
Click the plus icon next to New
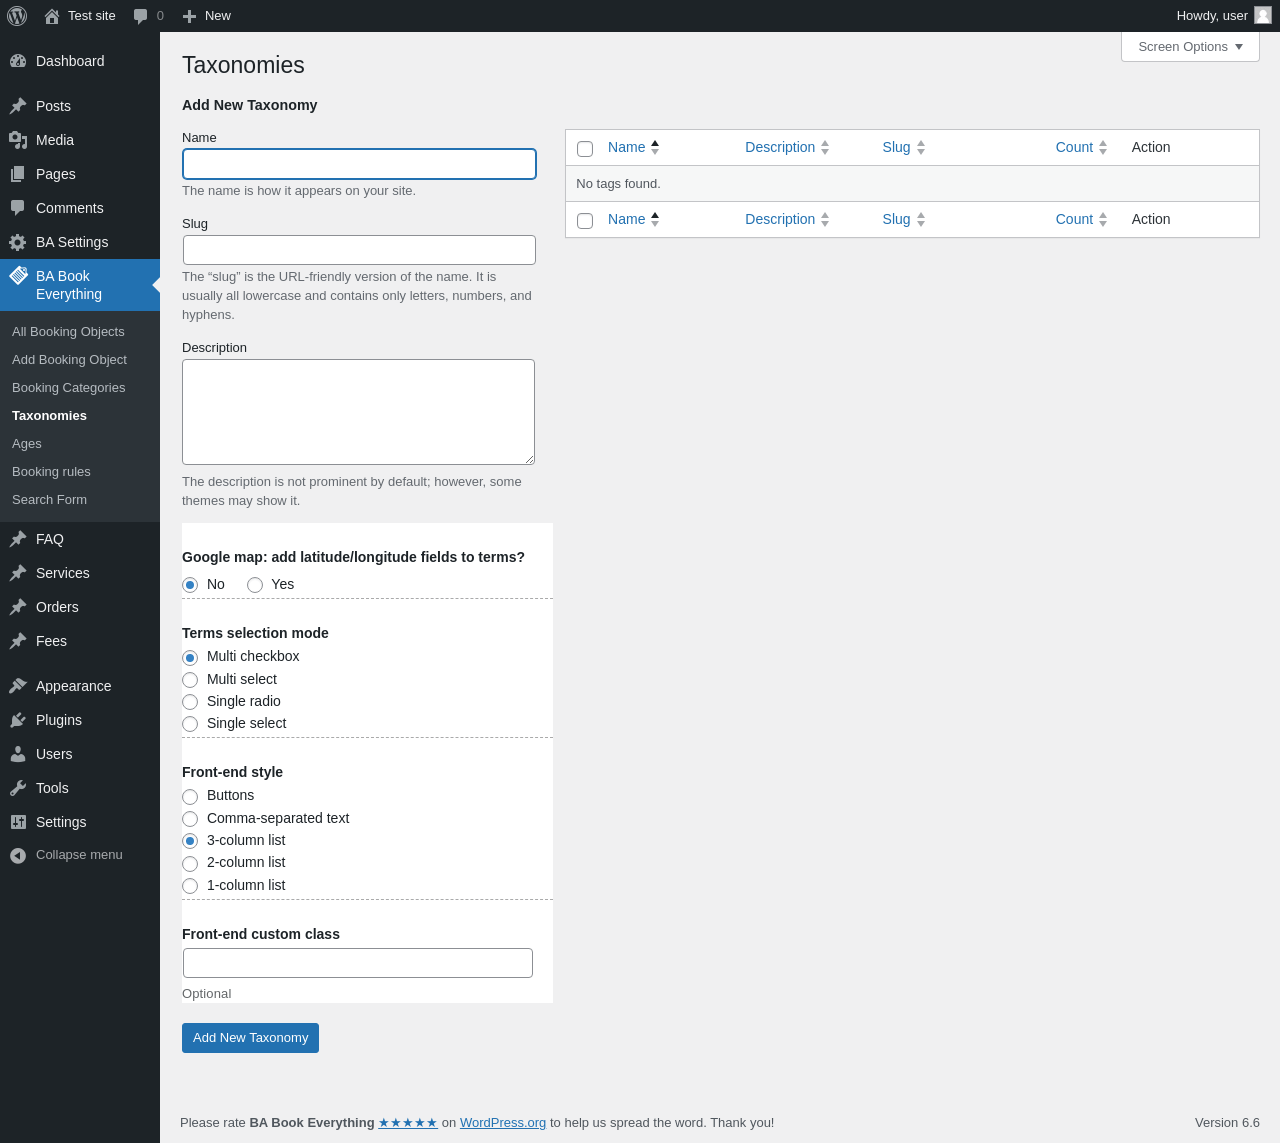189,16
